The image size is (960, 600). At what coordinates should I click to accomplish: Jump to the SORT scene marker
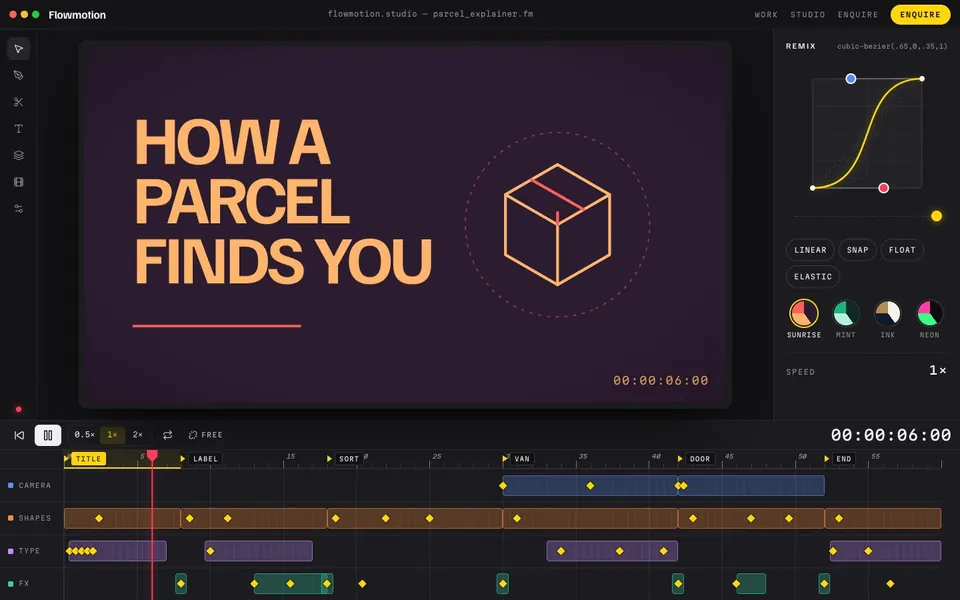349,459
